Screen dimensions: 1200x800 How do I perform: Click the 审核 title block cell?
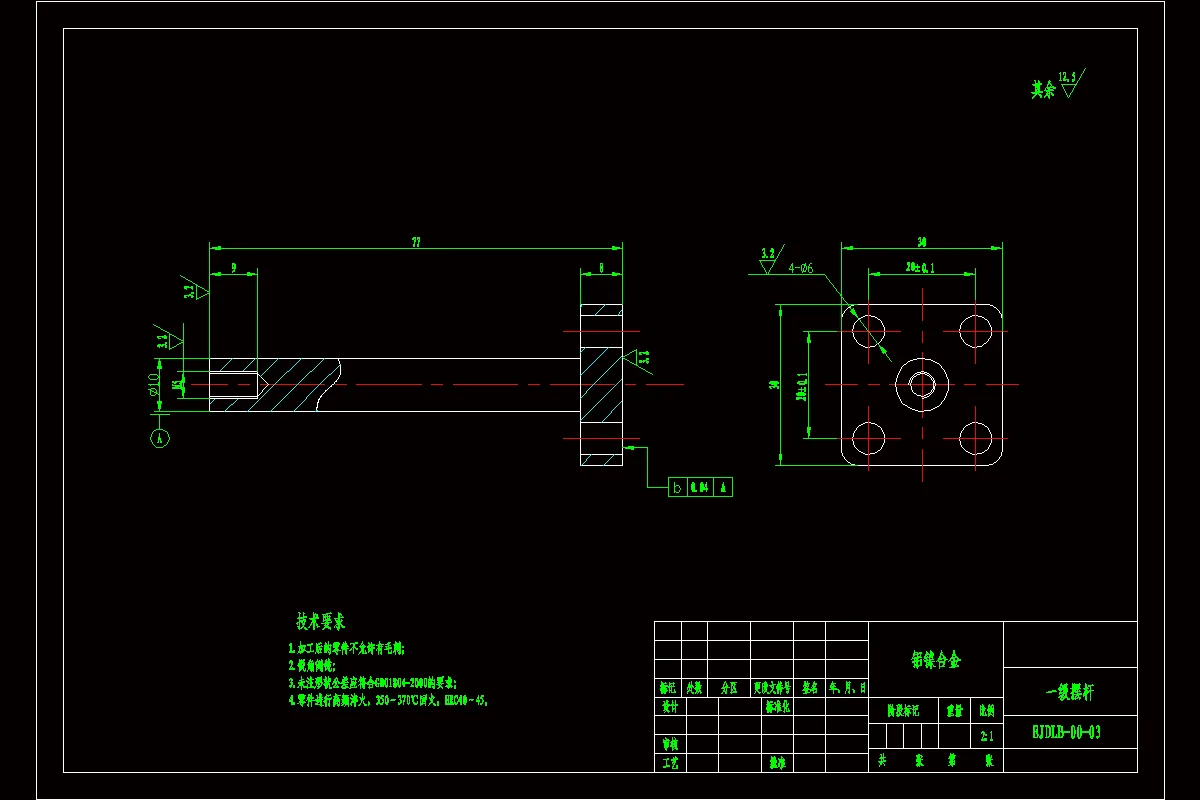668,744
